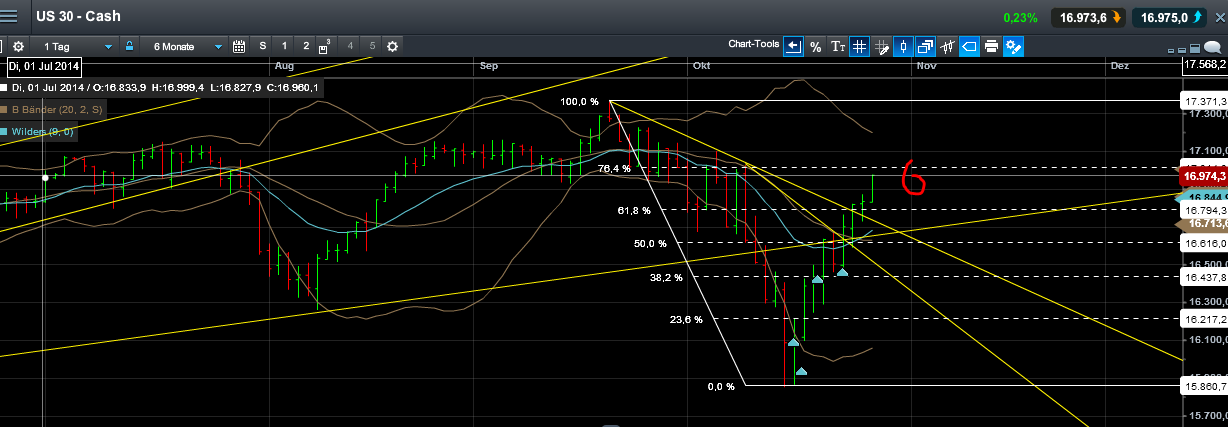This screenshot has height=427, width=1228.
Task: Toggle the chart grid lines
Action: (860, 46)
